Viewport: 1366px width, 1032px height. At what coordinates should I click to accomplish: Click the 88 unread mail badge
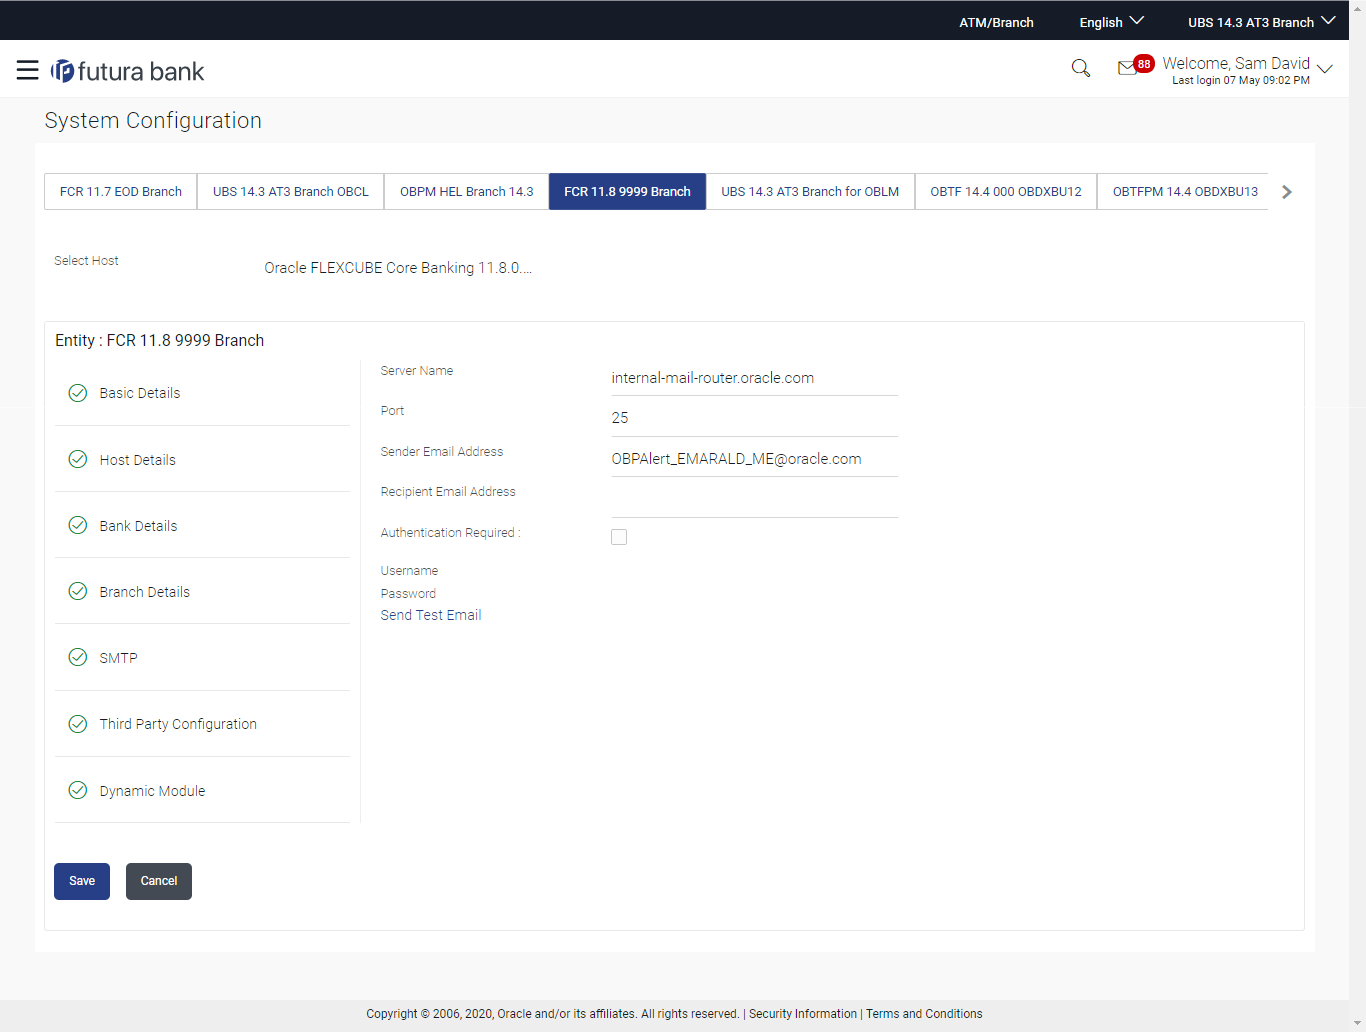[x=1144, y=63]
